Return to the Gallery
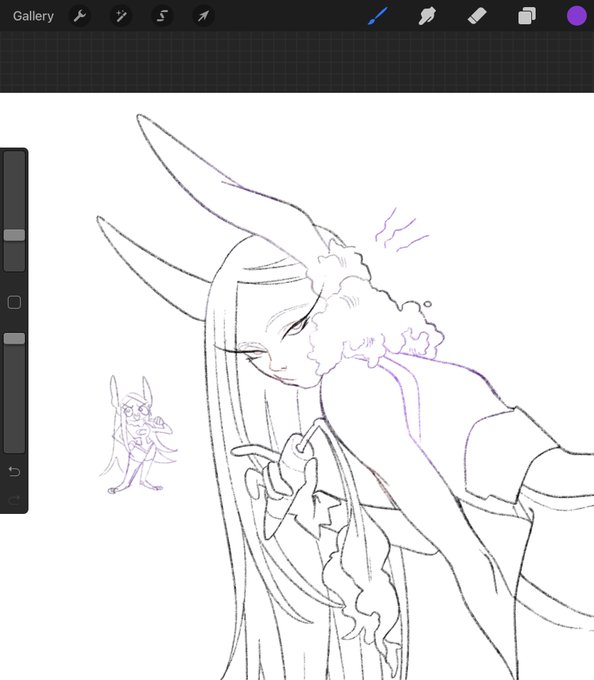Screen dimensions: 594x680 point(33,16)
